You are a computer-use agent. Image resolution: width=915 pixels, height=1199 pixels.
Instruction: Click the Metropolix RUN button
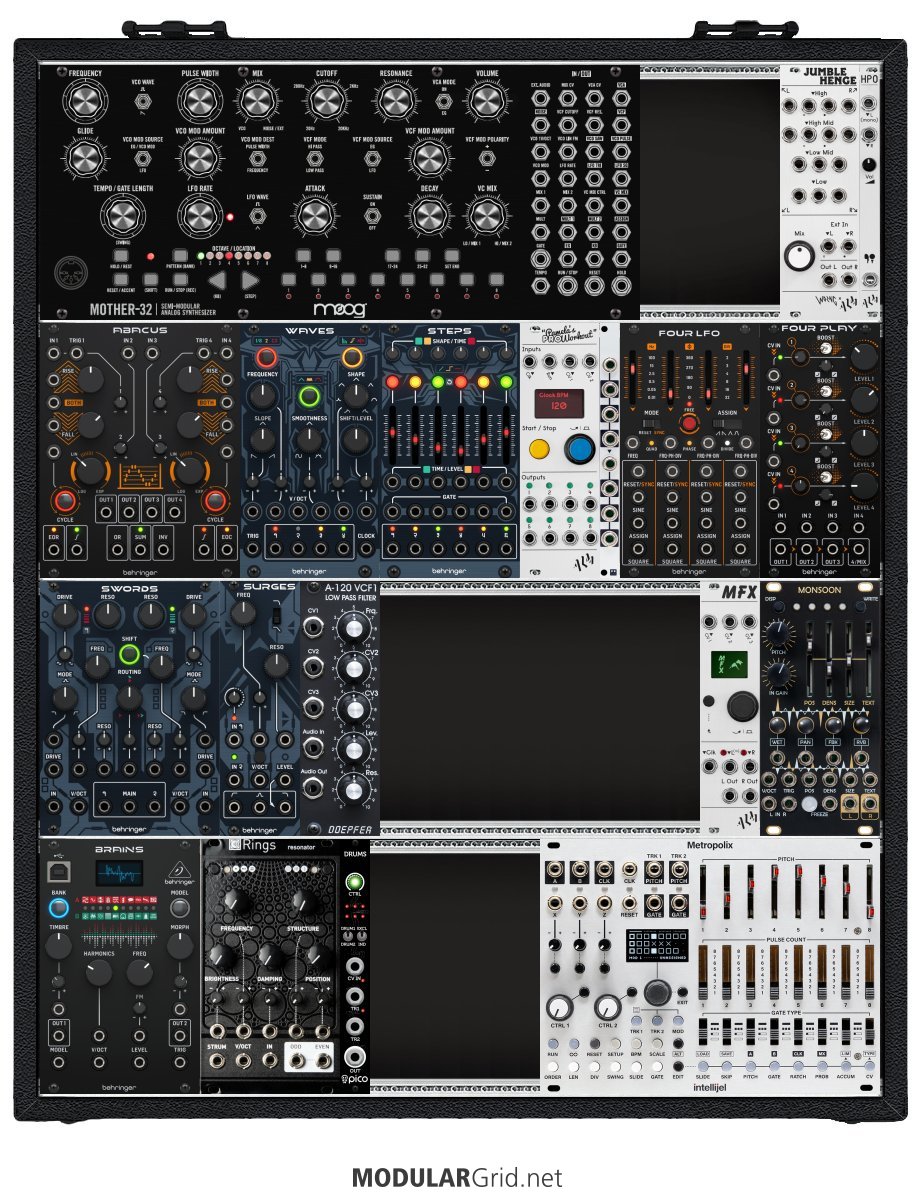point(553,1044)
